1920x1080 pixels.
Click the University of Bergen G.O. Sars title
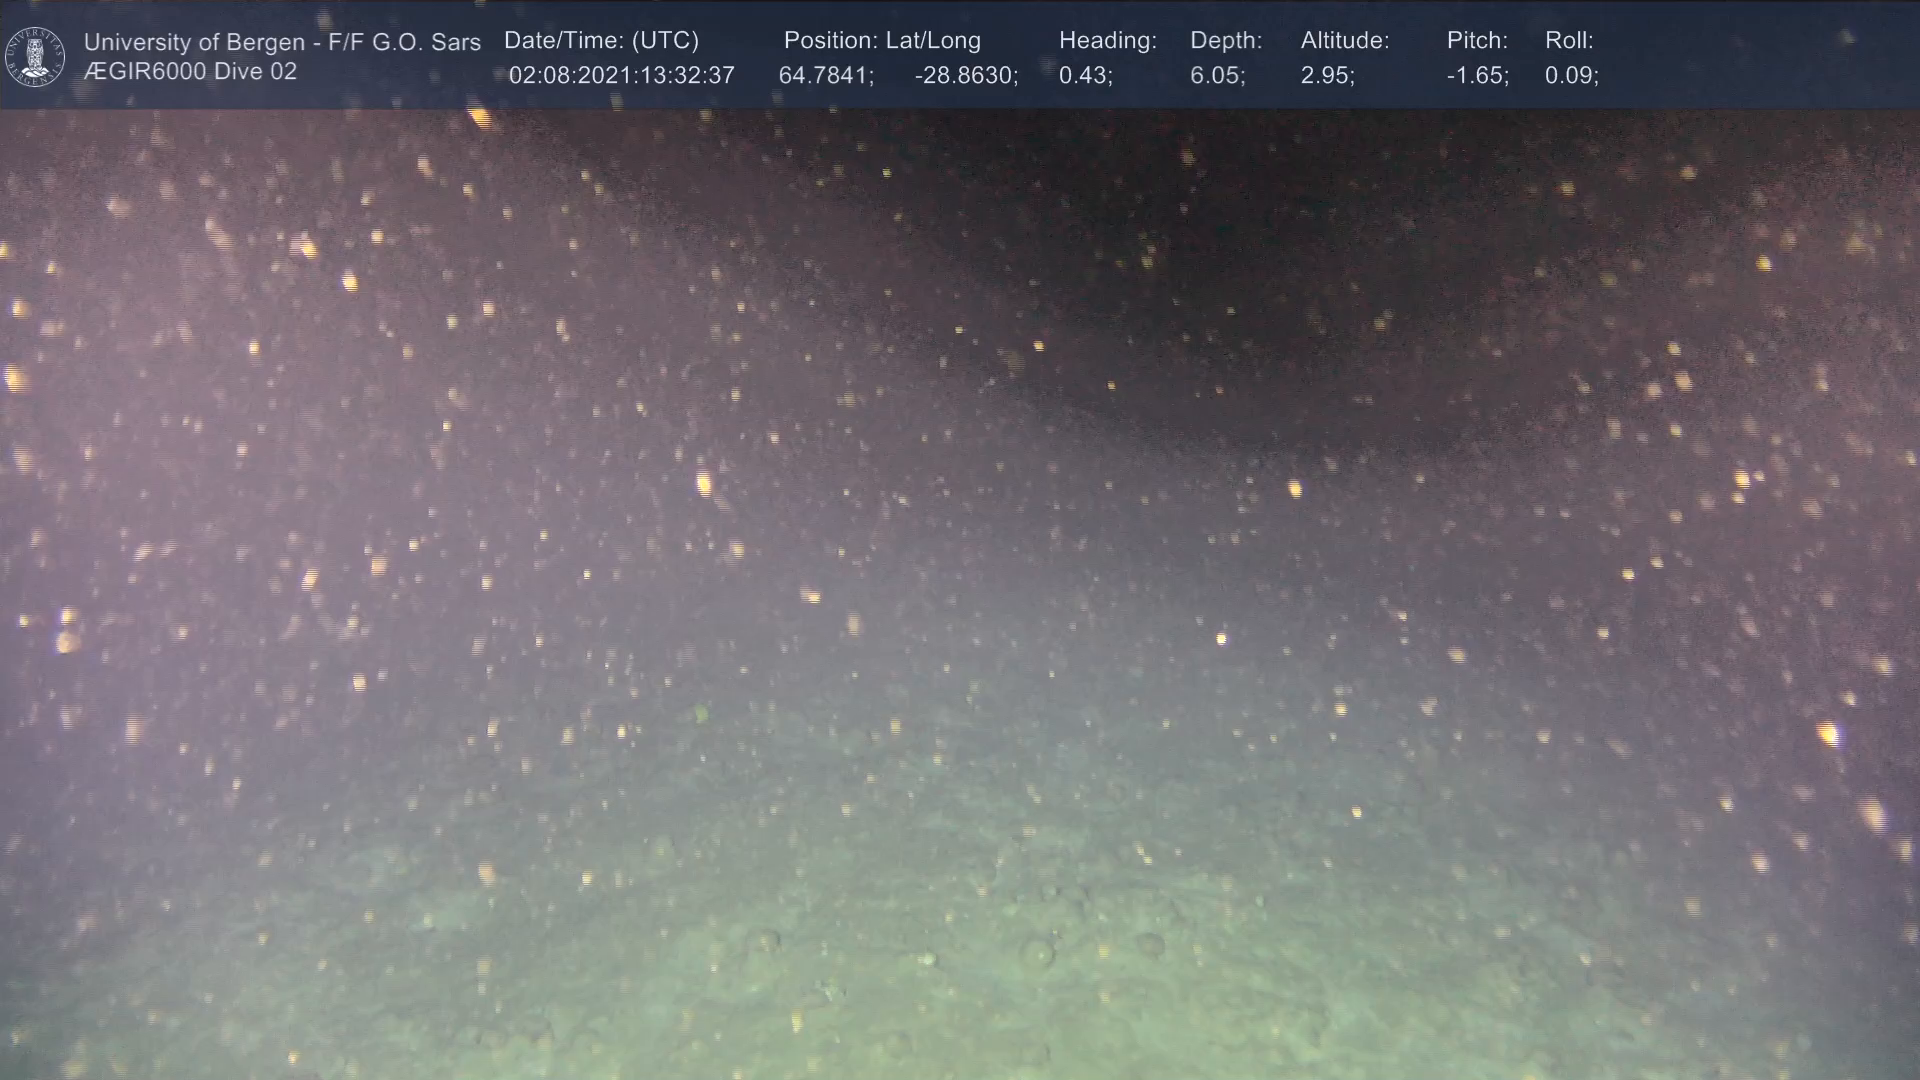(282, 42)
